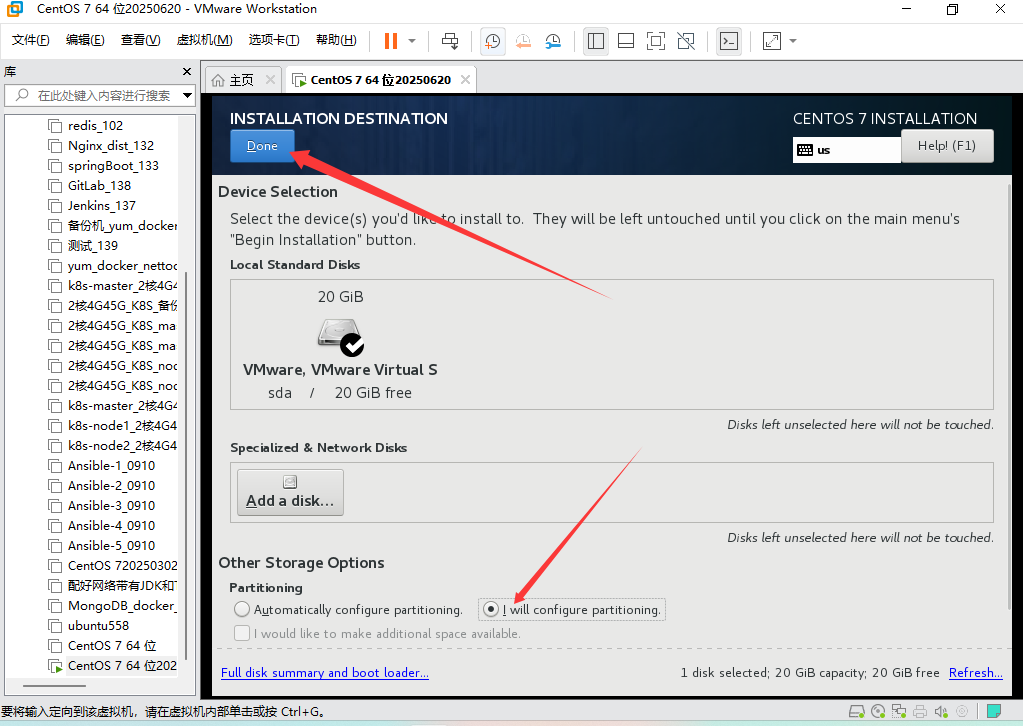The image size is (1023, 726).
Task: Click the CD/DVD device status icon
Action: pos(877,712)
